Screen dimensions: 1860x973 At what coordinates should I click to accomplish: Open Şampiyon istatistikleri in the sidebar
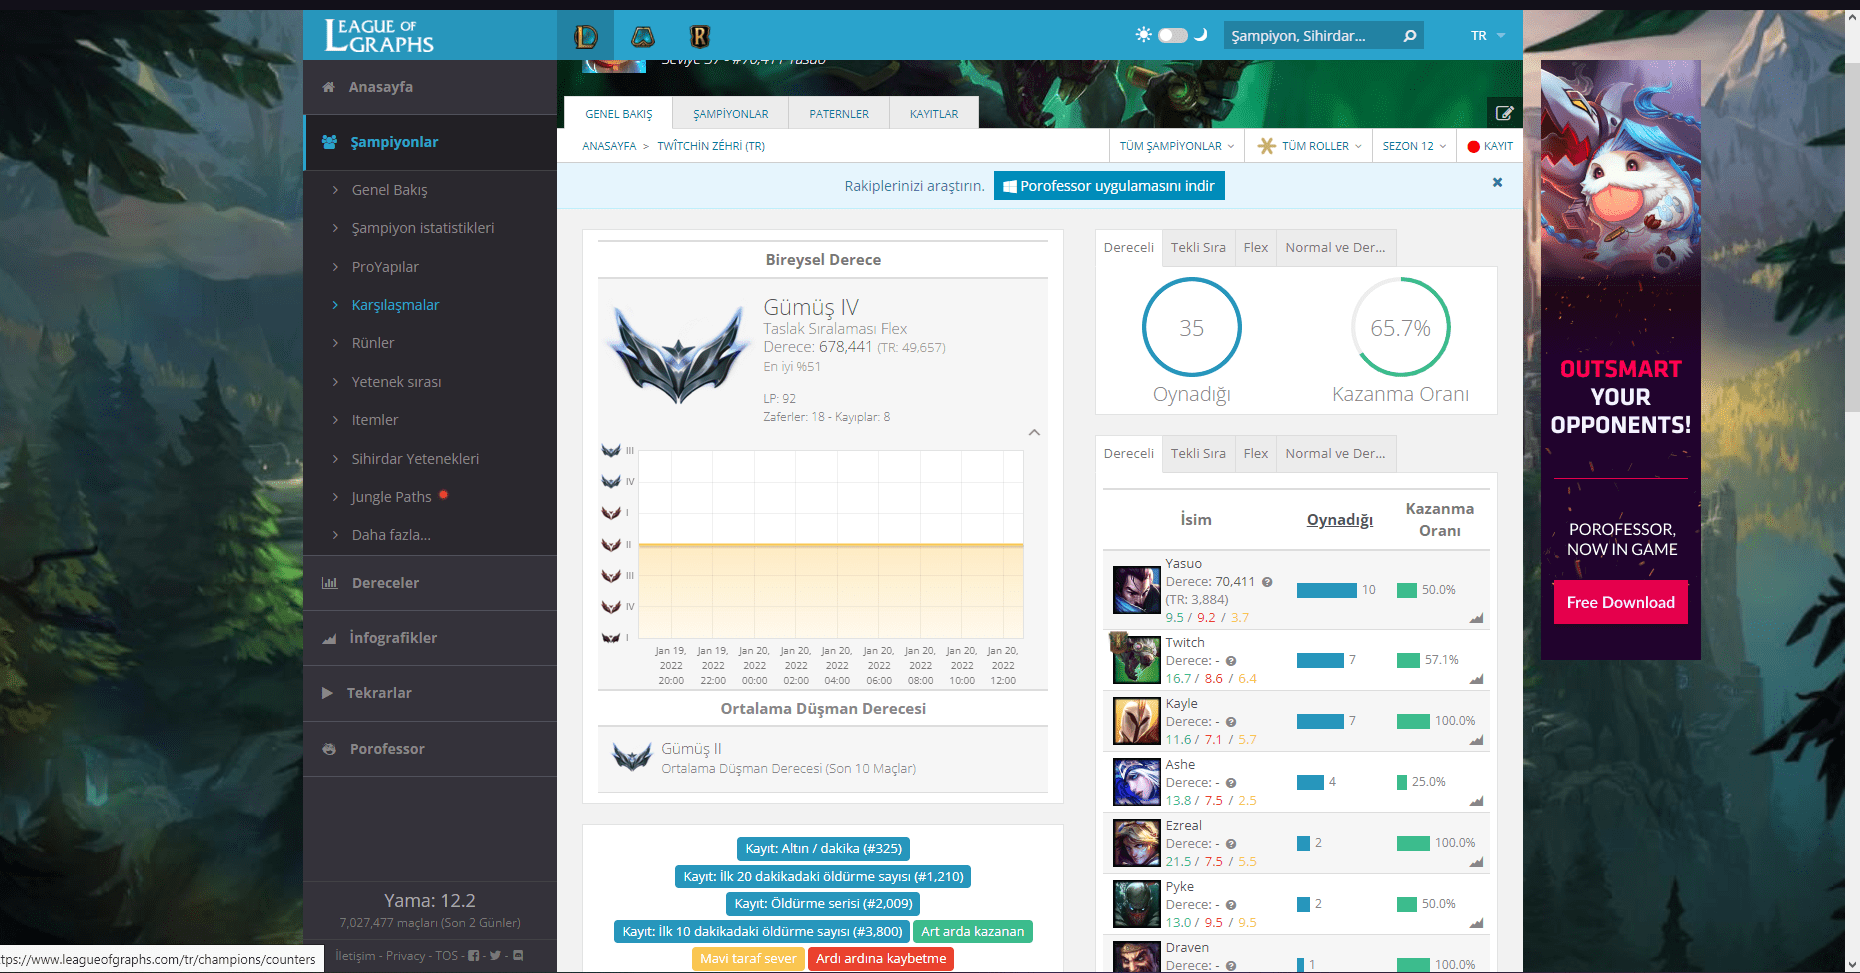pos(423,228)
